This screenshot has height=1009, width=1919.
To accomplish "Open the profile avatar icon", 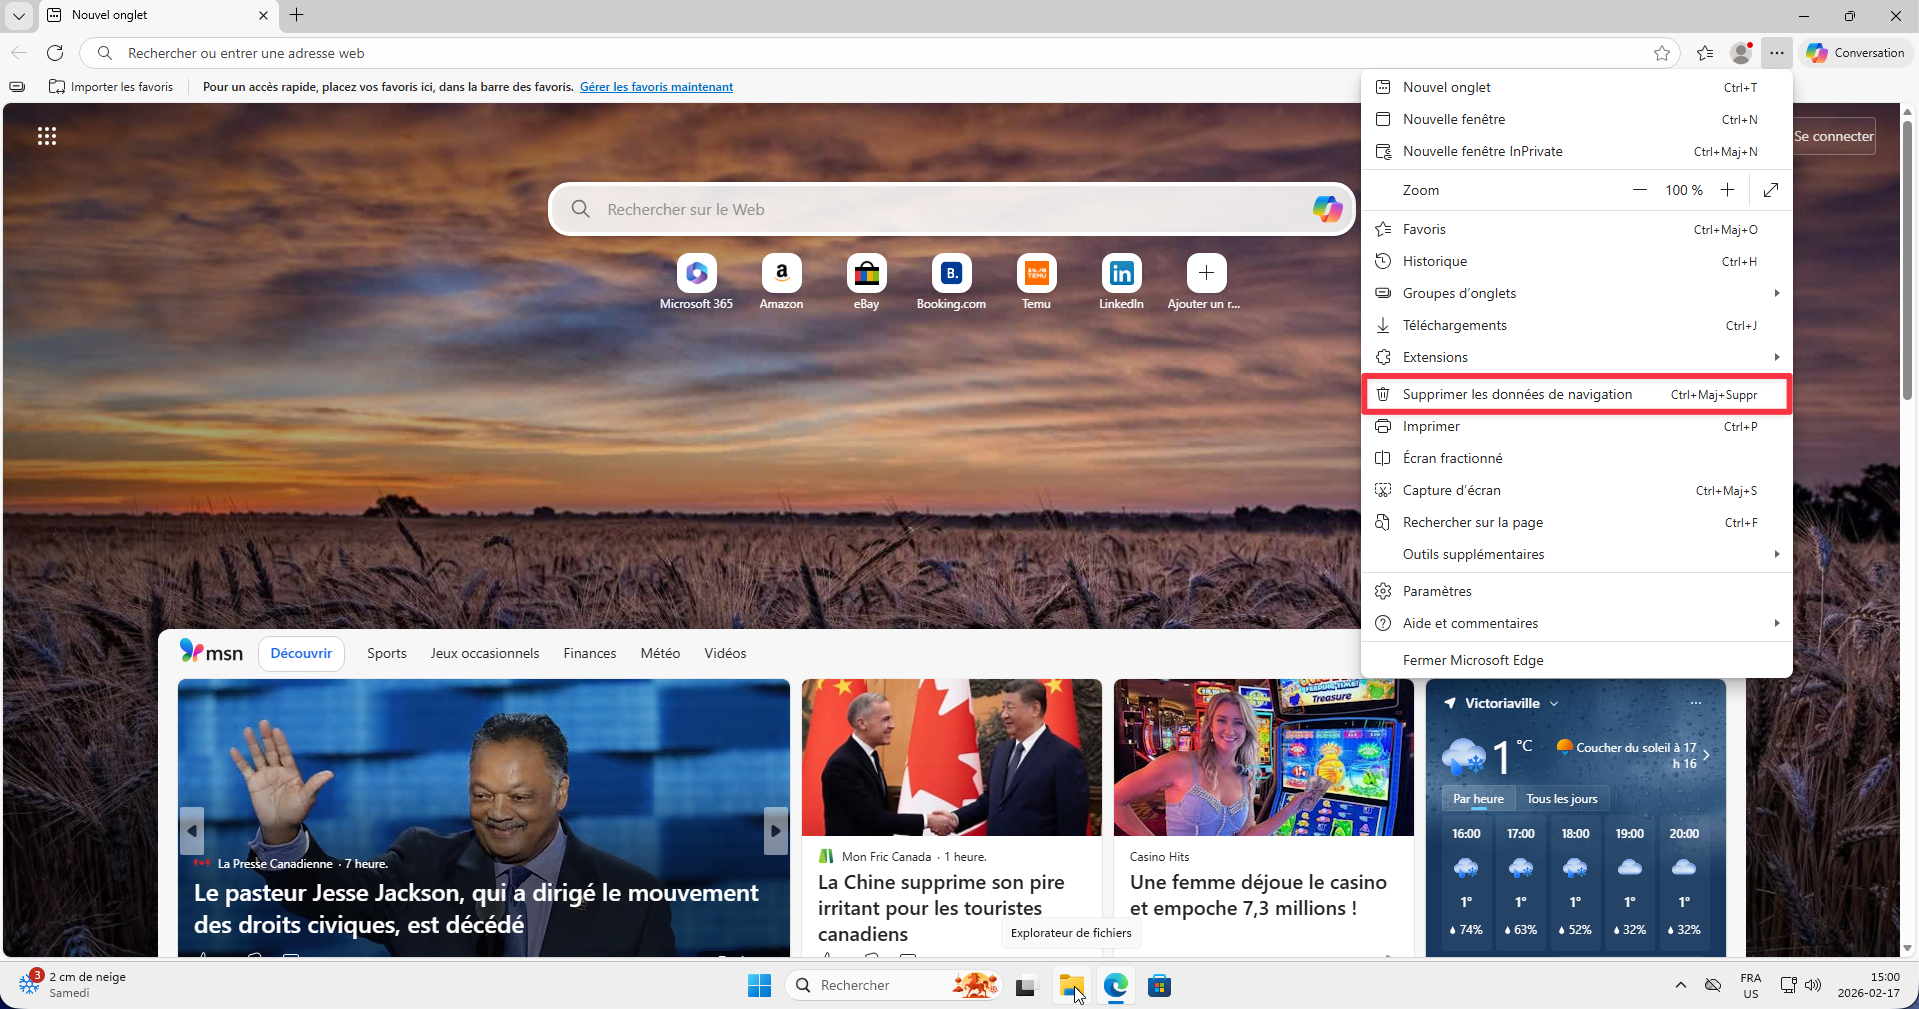I will point(1741,53).
